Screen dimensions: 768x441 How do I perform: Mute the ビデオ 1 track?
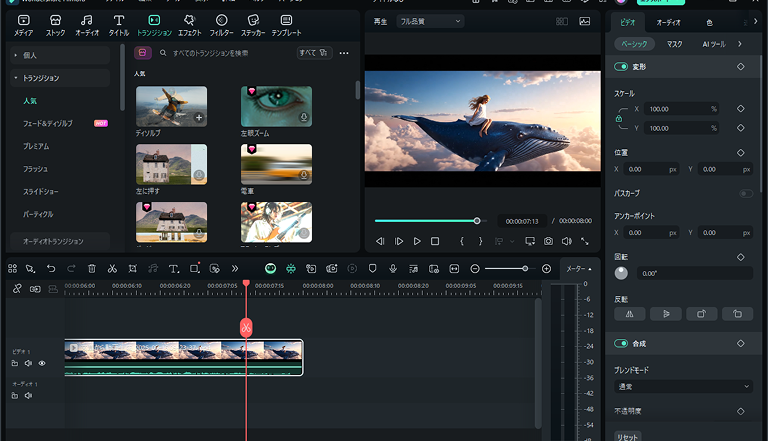28,363
